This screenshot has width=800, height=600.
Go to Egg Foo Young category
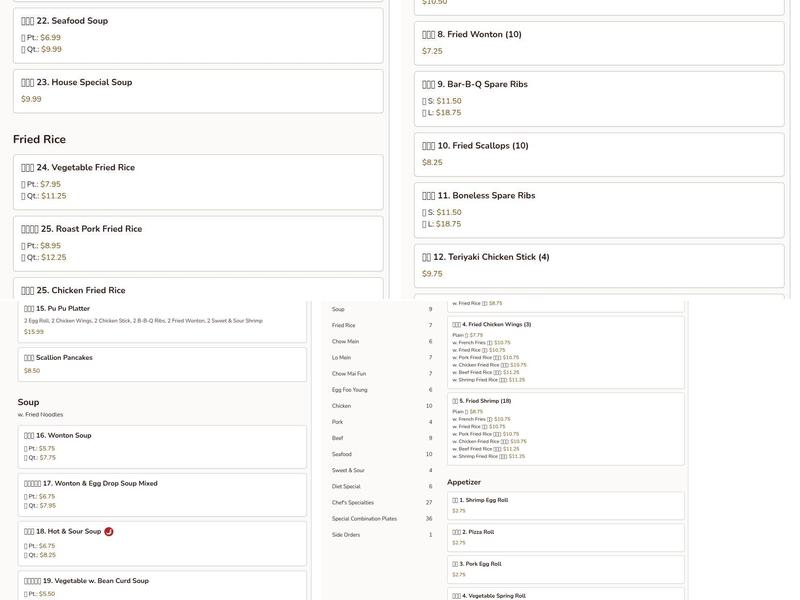coord(350,390)
